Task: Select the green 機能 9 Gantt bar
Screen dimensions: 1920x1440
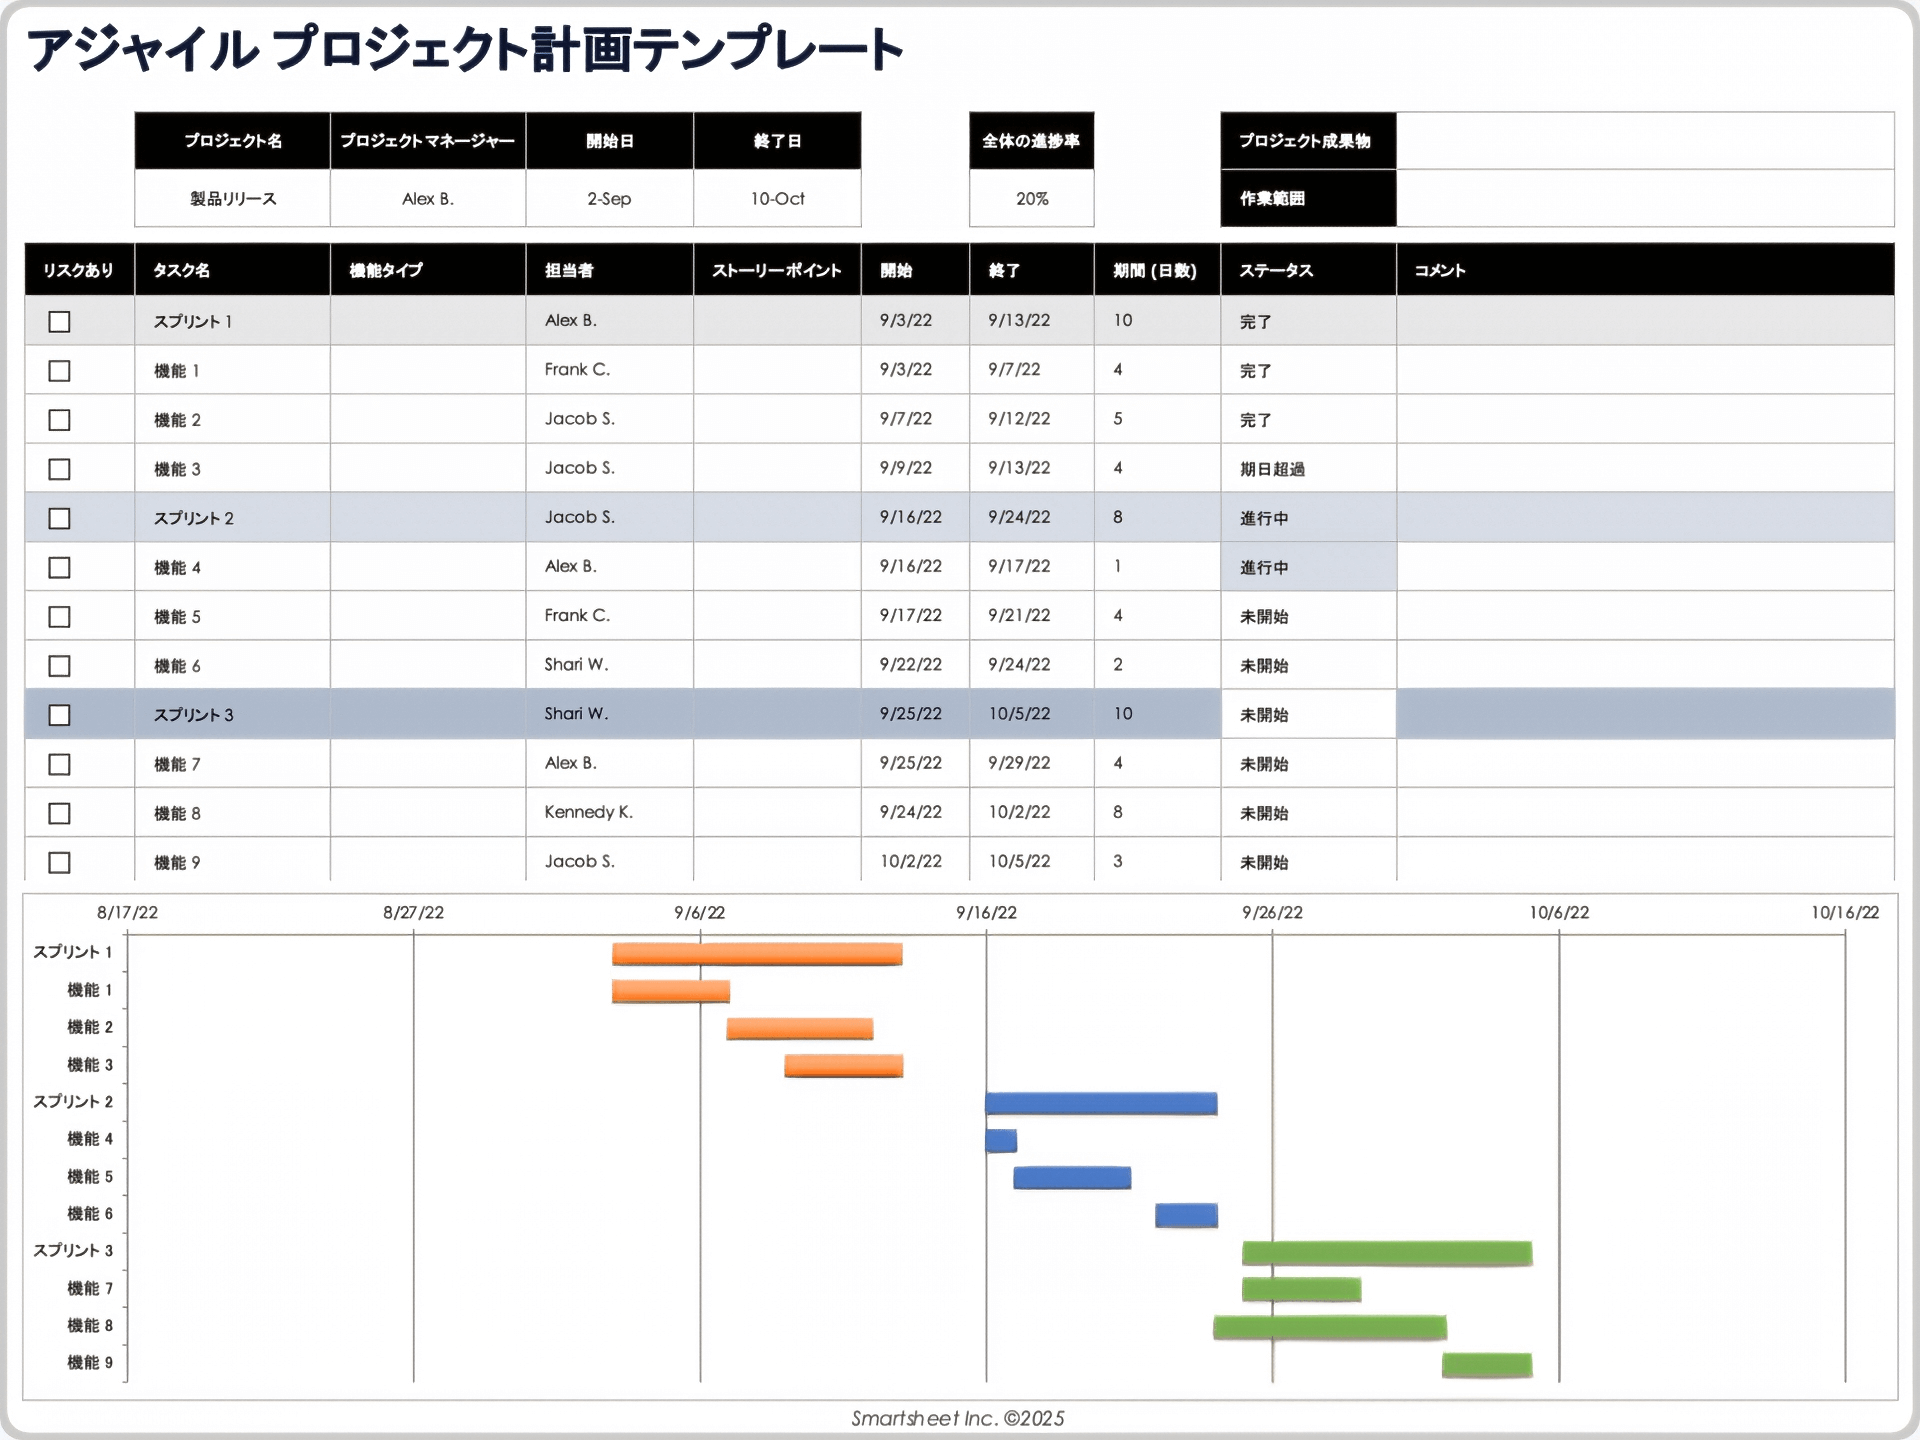Action: (1487, 1365)
